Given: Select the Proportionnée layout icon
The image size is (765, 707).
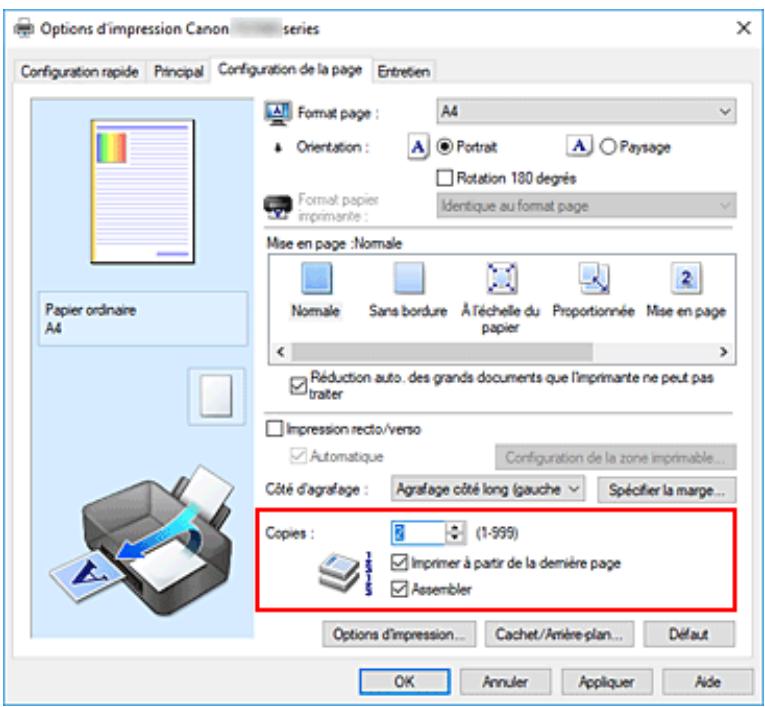Looking at the screenshot, I should [x=593, y=278].
